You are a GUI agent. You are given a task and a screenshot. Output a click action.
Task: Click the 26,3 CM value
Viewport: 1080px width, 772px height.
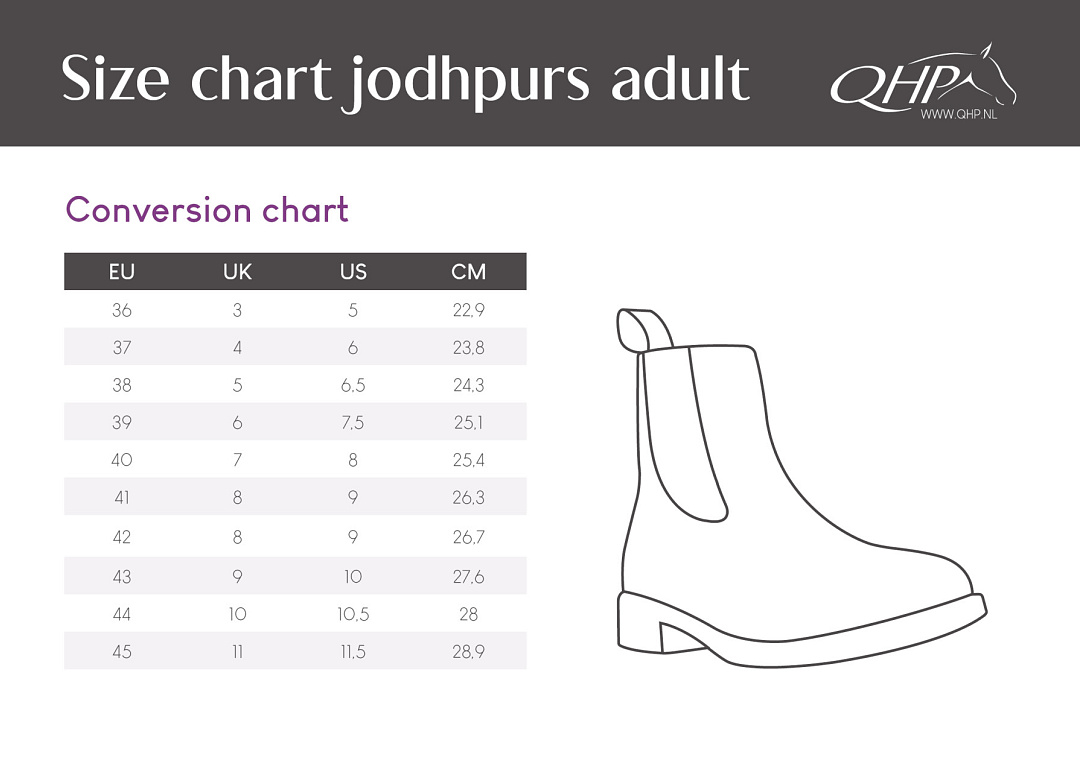[x=468, y=498]
